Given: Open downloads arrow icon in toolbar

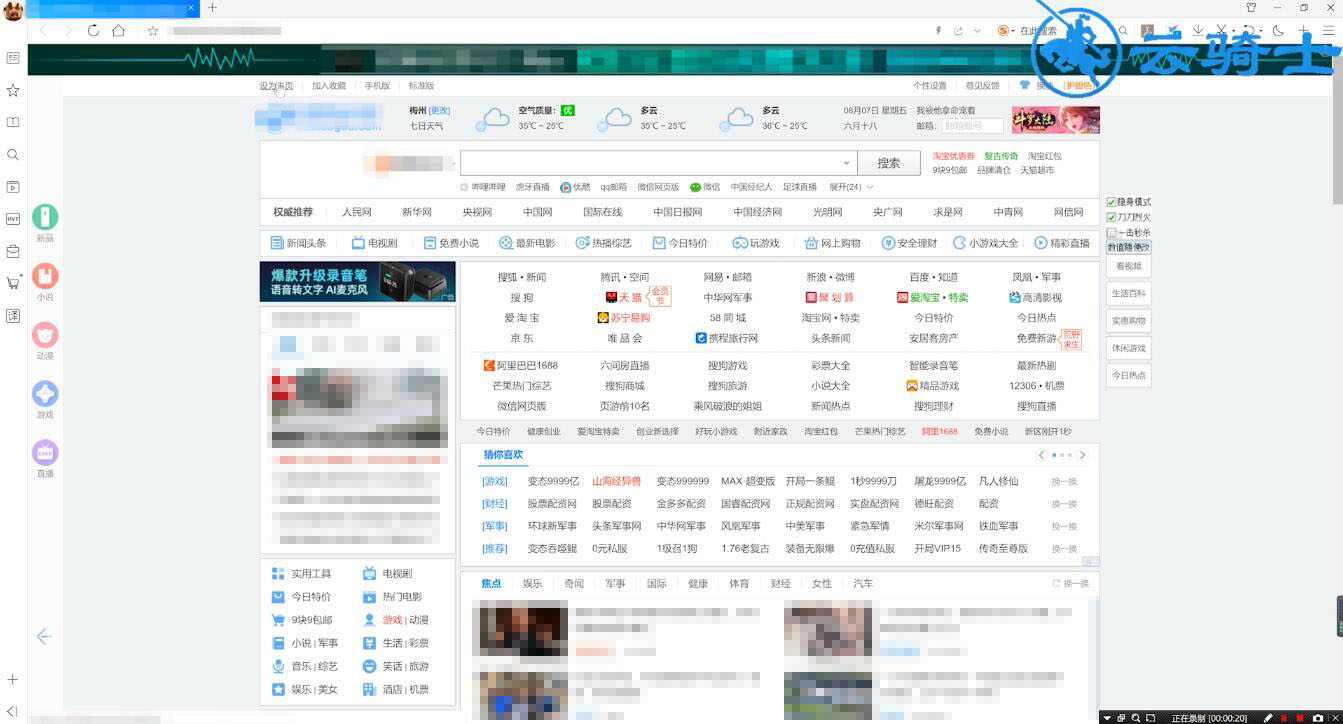Looking at the screenshot, I should click(x=1198, y=31).
